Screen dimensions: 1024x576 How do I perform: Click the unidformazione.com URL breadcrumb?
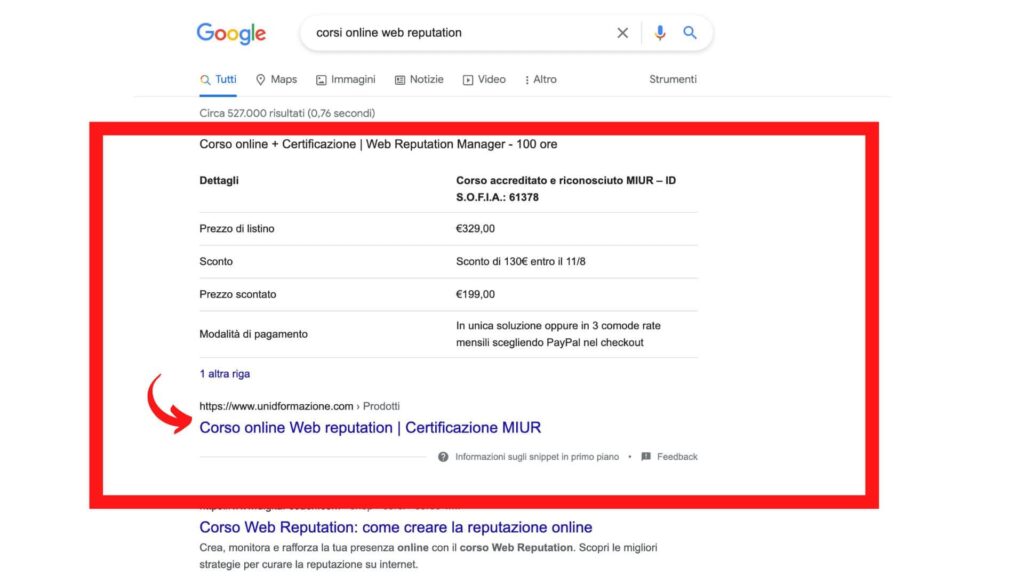point(300,406)
